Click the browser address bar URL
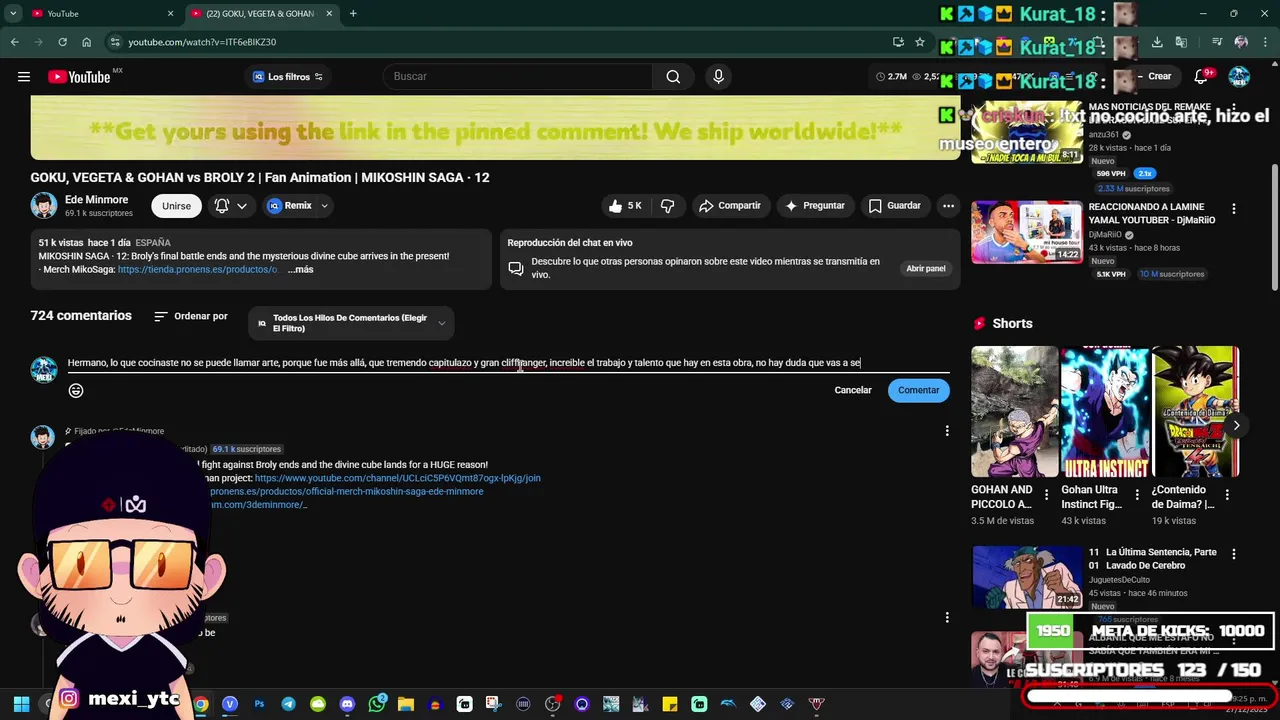This screenshot has height=720, width=1280. pos(202,42)
